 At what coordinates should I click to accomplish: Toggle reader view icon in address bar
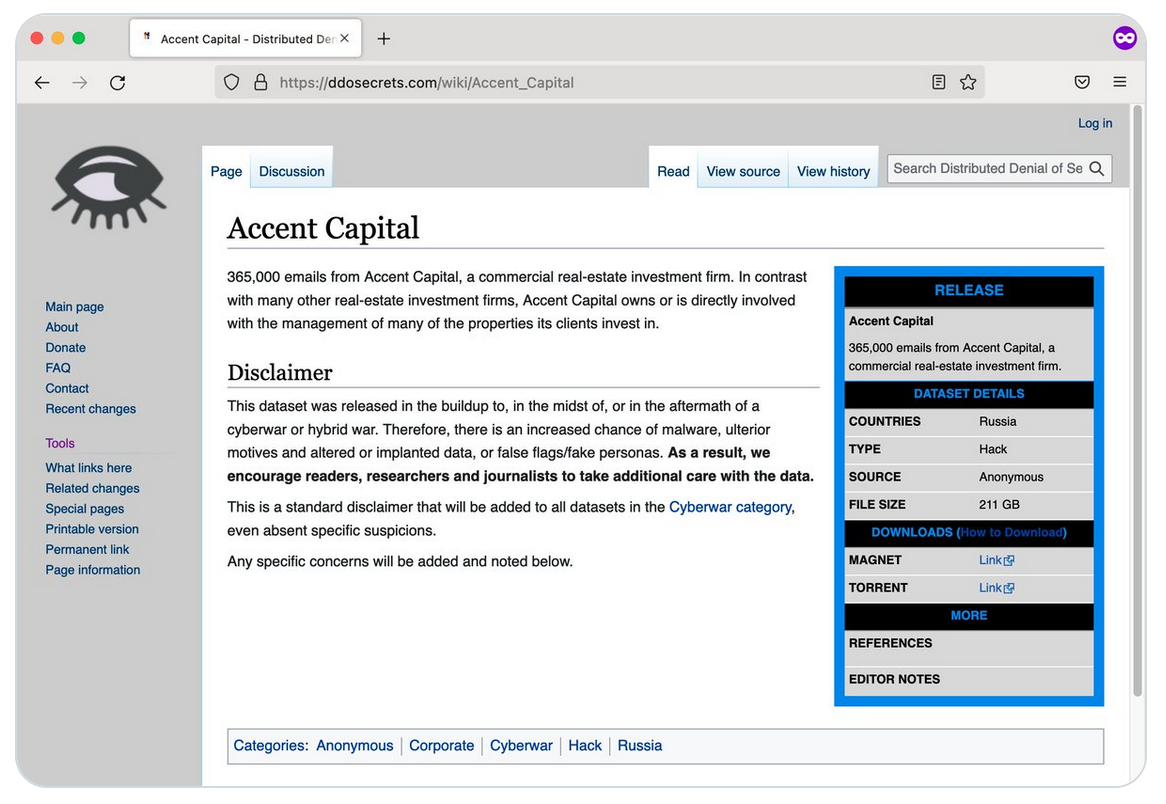pos(938,82)
